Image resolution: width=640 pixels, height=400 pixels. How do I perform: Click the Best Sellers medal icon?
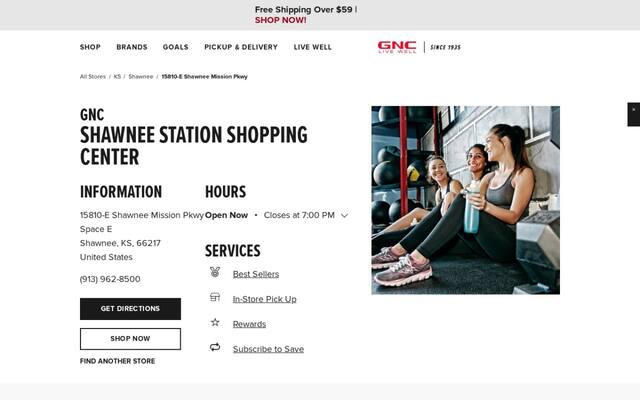tap(215, 272)
